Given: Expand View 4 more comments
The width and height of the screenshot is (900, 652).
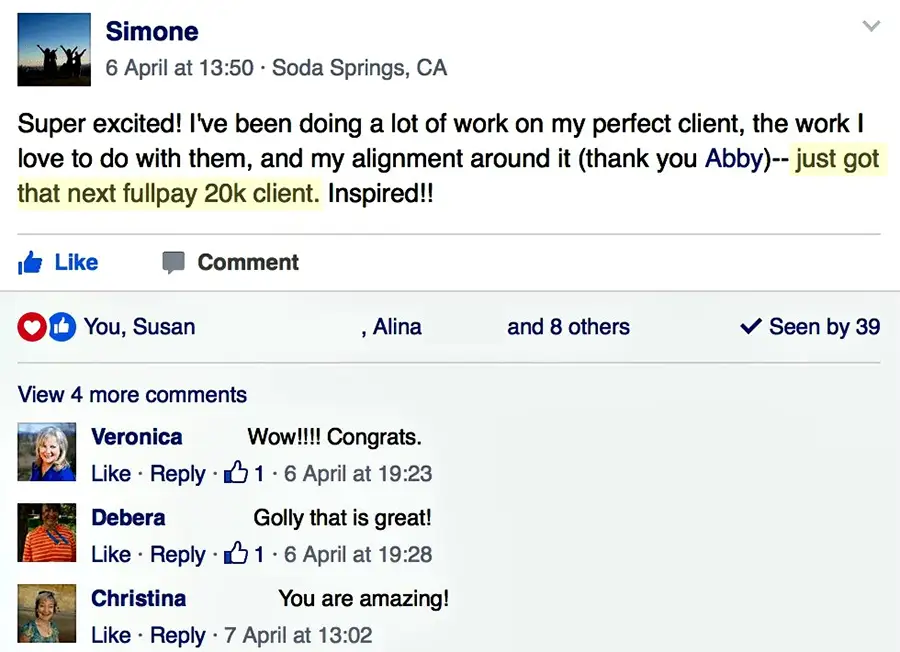Looking at the screenshot, I should (132, 394).
